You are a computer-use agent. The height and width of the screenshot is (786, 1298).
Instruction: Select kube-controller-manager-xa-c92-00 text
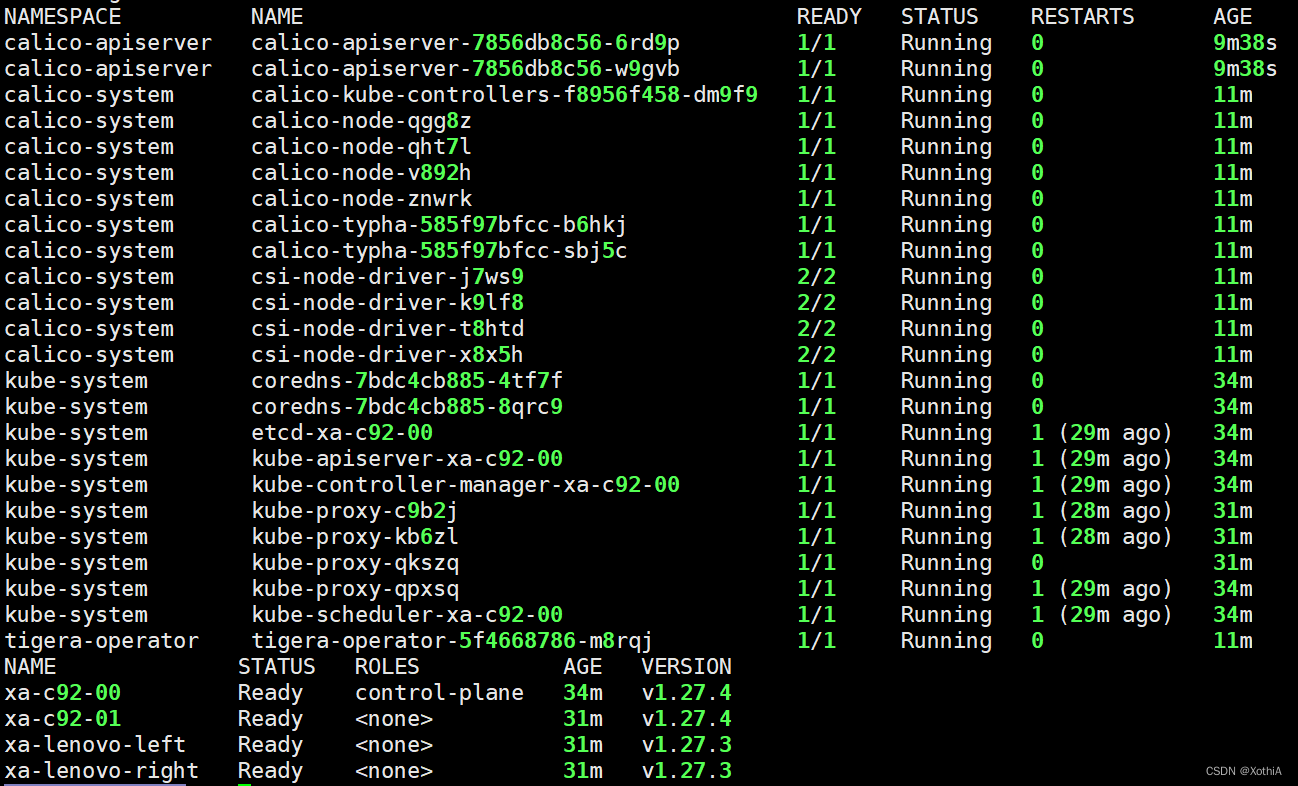[465, 485]
